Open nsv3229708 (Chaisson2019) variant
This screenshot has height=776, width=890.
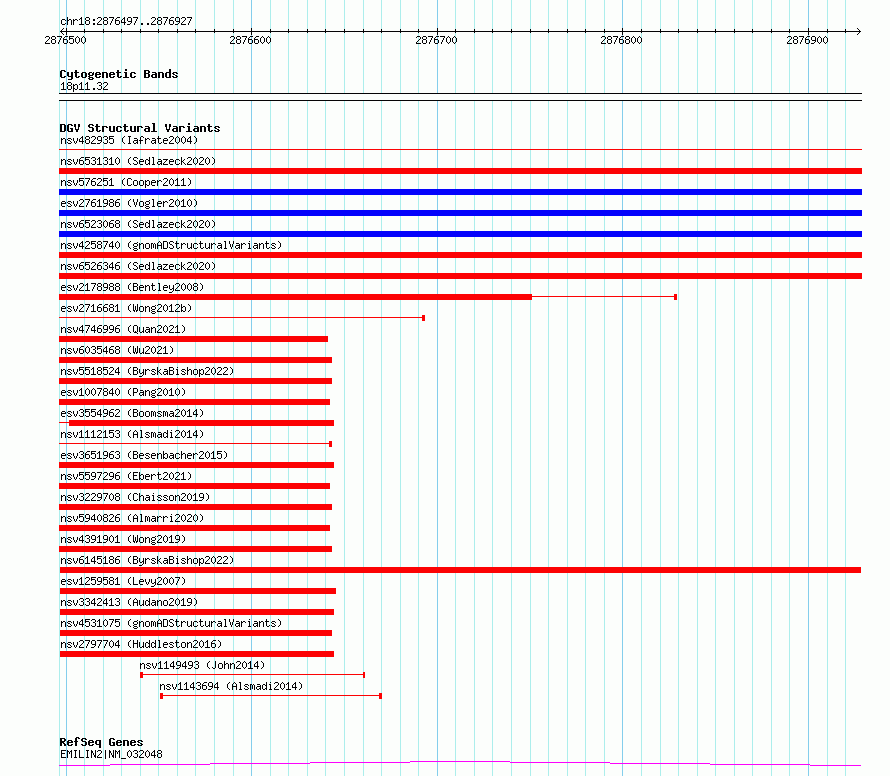(135, 497)
